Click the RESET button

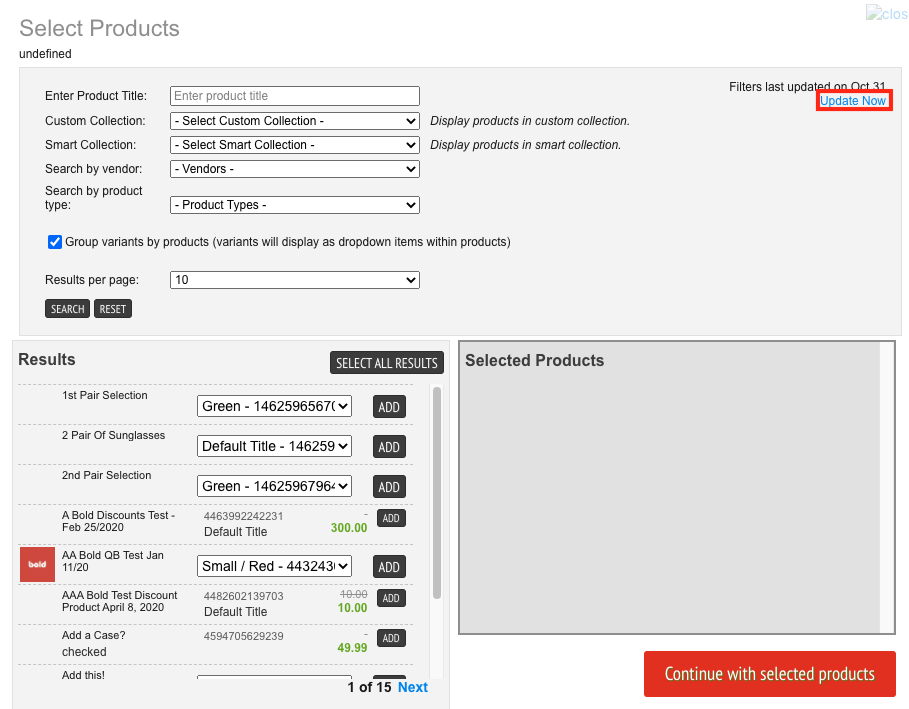click(x=112, y=309)
